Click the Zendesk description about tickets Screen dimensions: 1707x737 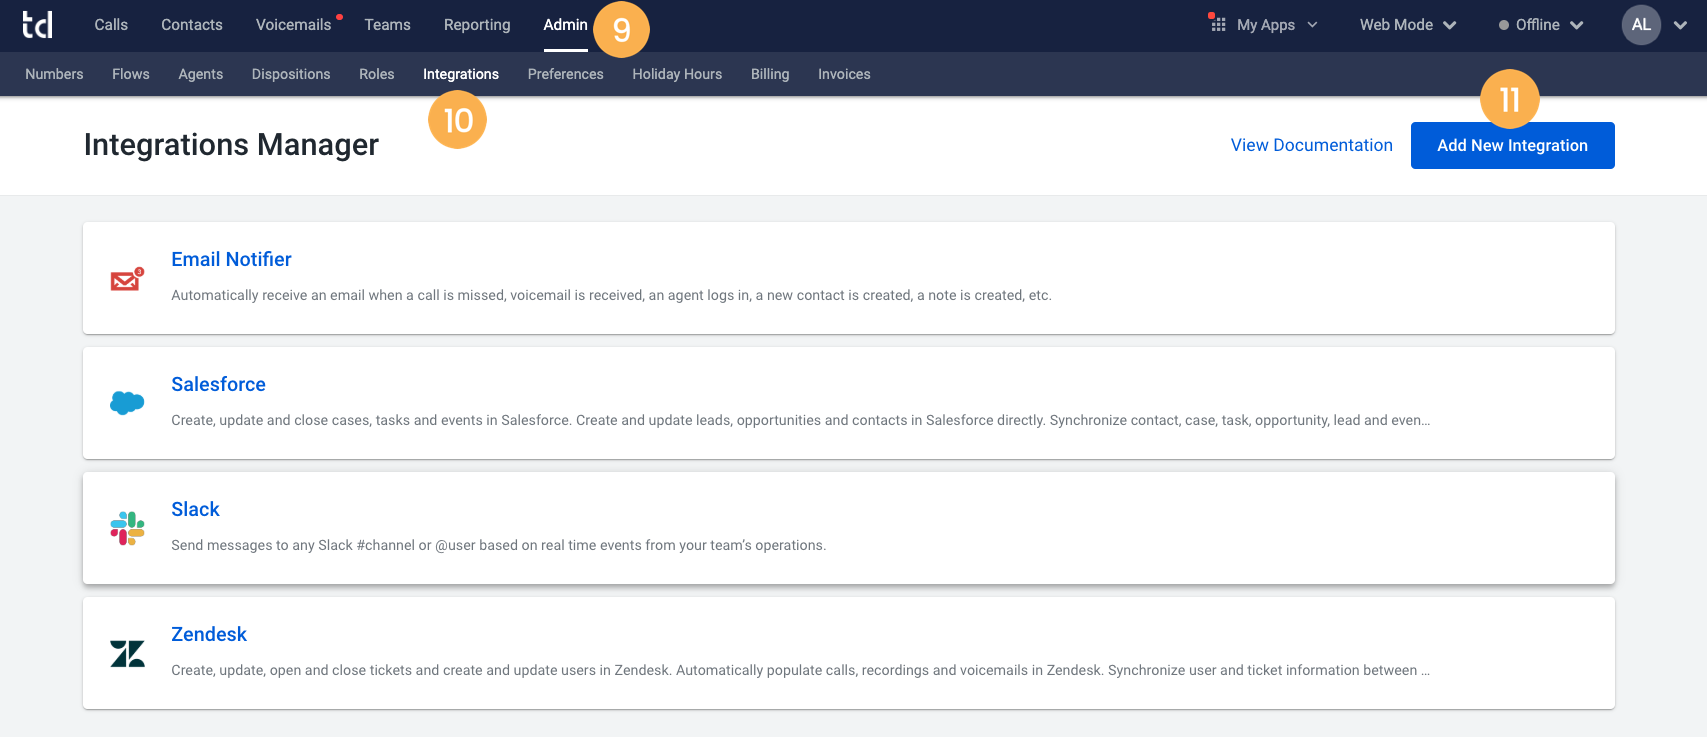(x=800, y=670)
